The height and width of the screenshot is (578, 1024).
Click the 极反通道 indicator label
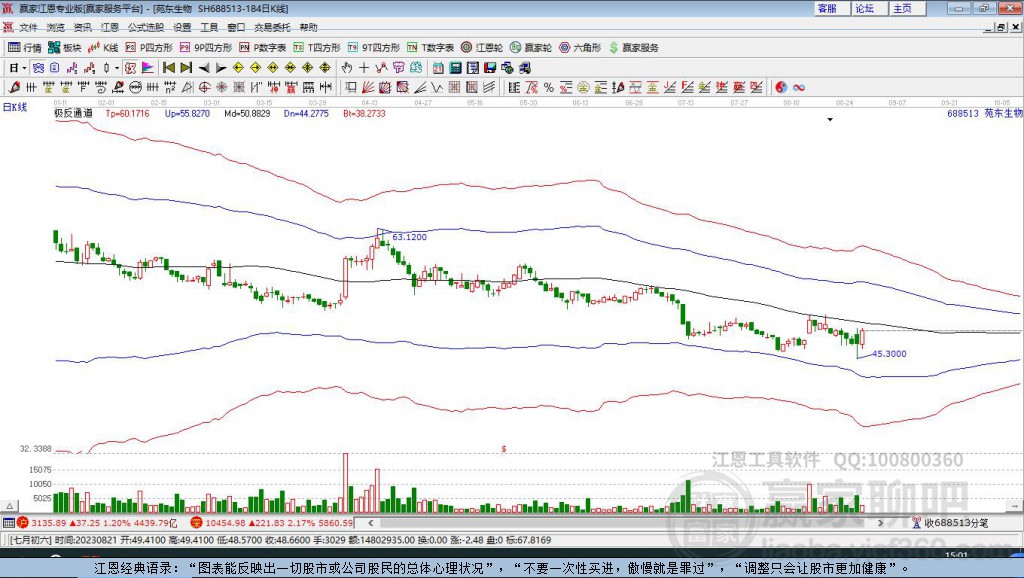(73, 113)
